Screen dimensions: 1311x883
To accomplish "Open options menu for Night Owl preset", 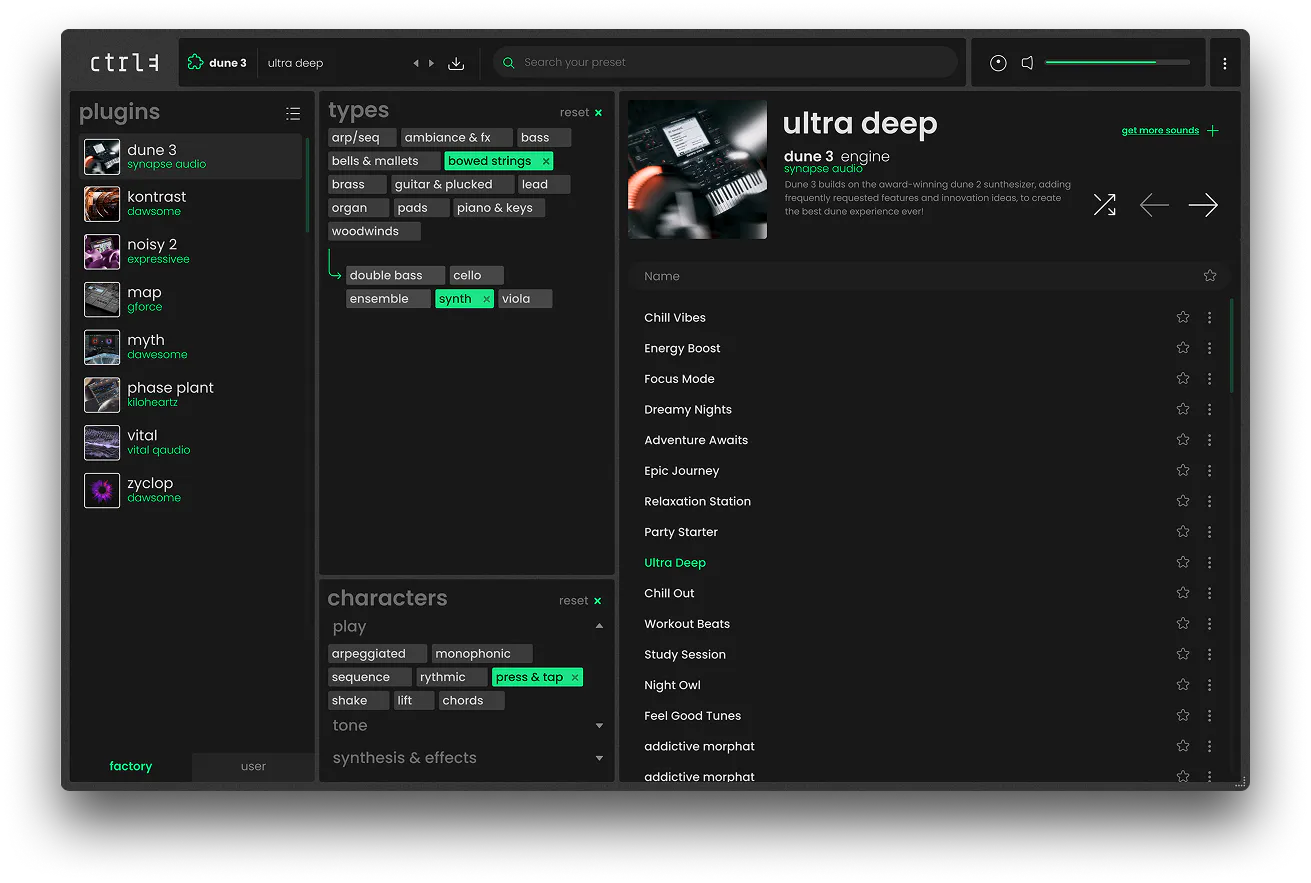I will tap(1209, 685).
